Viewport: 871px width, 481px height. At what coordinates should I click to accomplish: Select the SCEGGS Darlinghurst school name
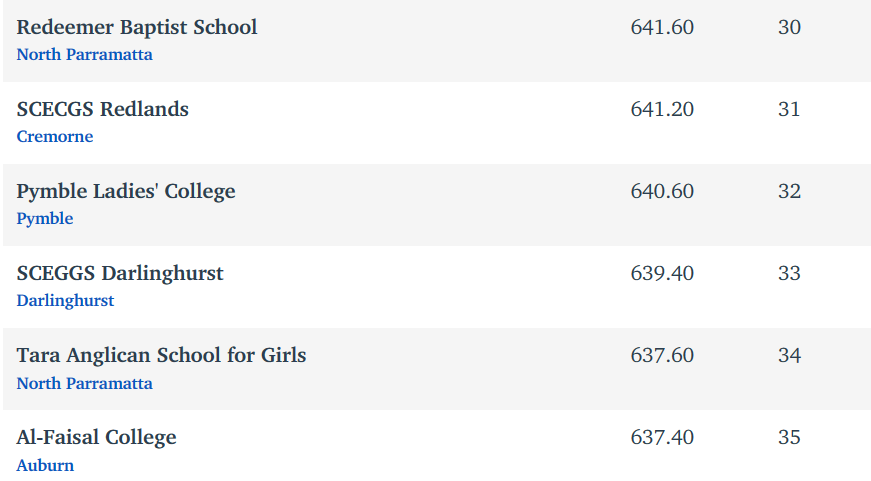click(x=120, y=273)
